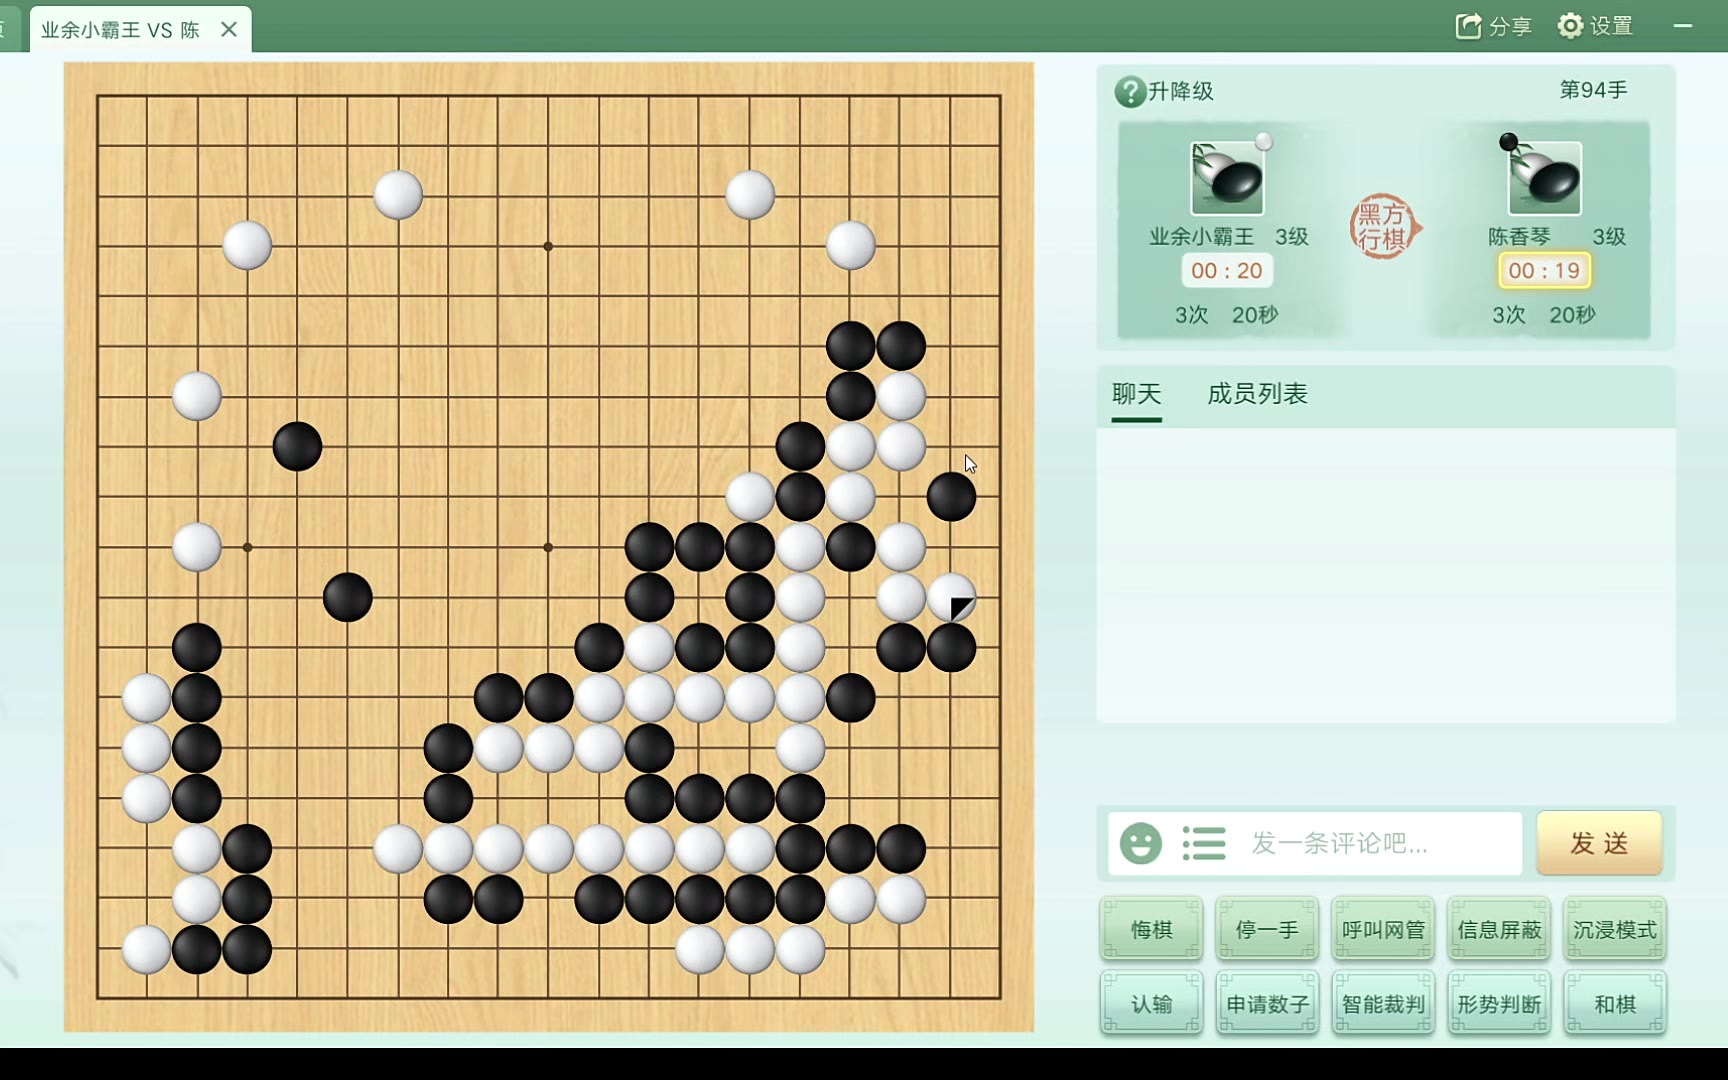Click the help question mark beside 升降级
This screenshot has height=1080, width=1728.
click(1130, 92)
